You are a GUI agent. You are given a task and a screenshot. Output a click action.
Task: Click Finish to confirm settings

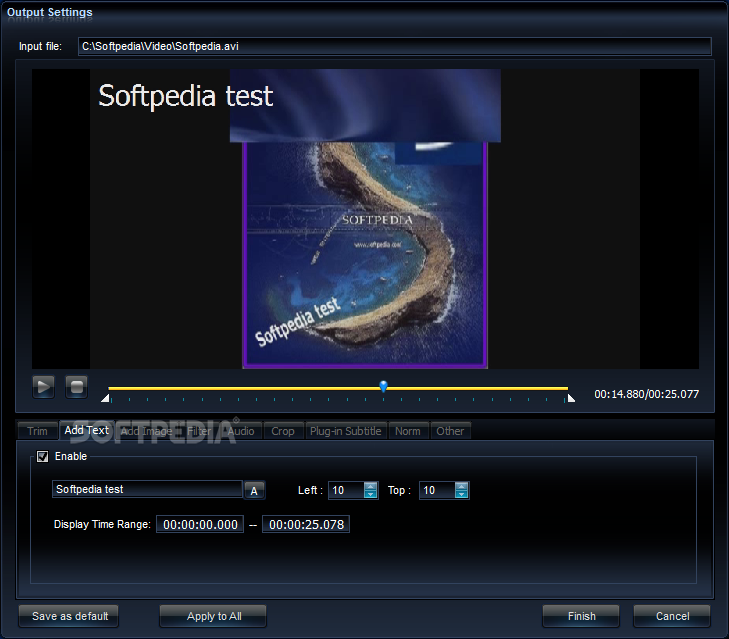[x=582, y=616]
